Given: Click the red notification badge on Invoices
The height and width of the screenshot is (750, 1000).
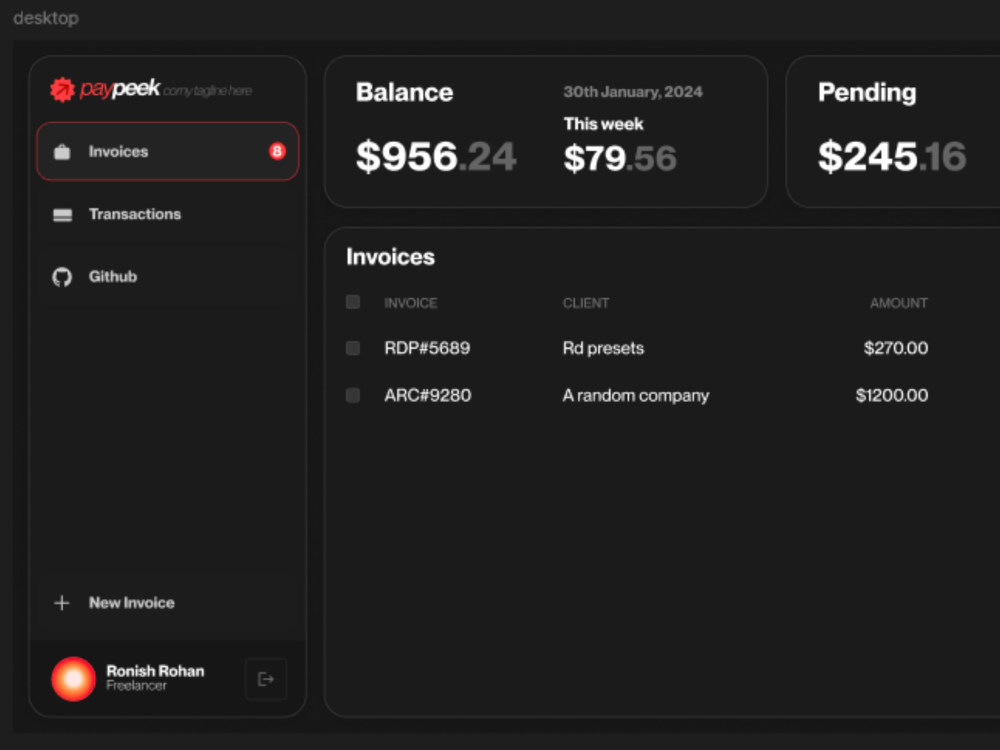Looking at the screenshot, I should 277,151.
